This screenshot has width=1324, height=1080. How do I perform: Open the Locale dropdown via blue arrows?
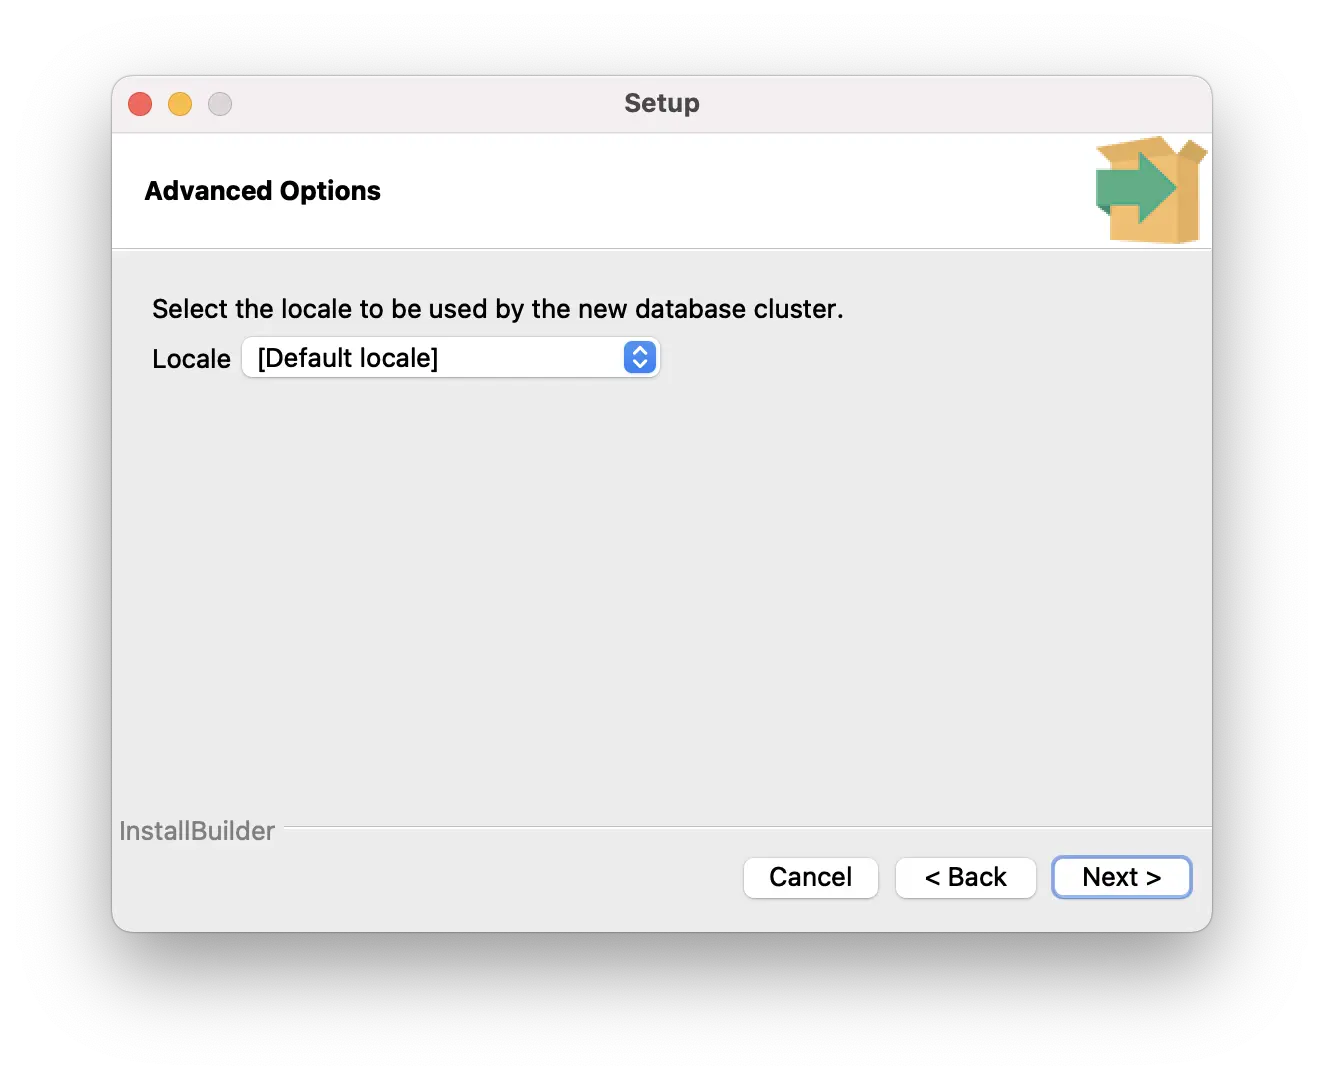(x=639, y=357)
